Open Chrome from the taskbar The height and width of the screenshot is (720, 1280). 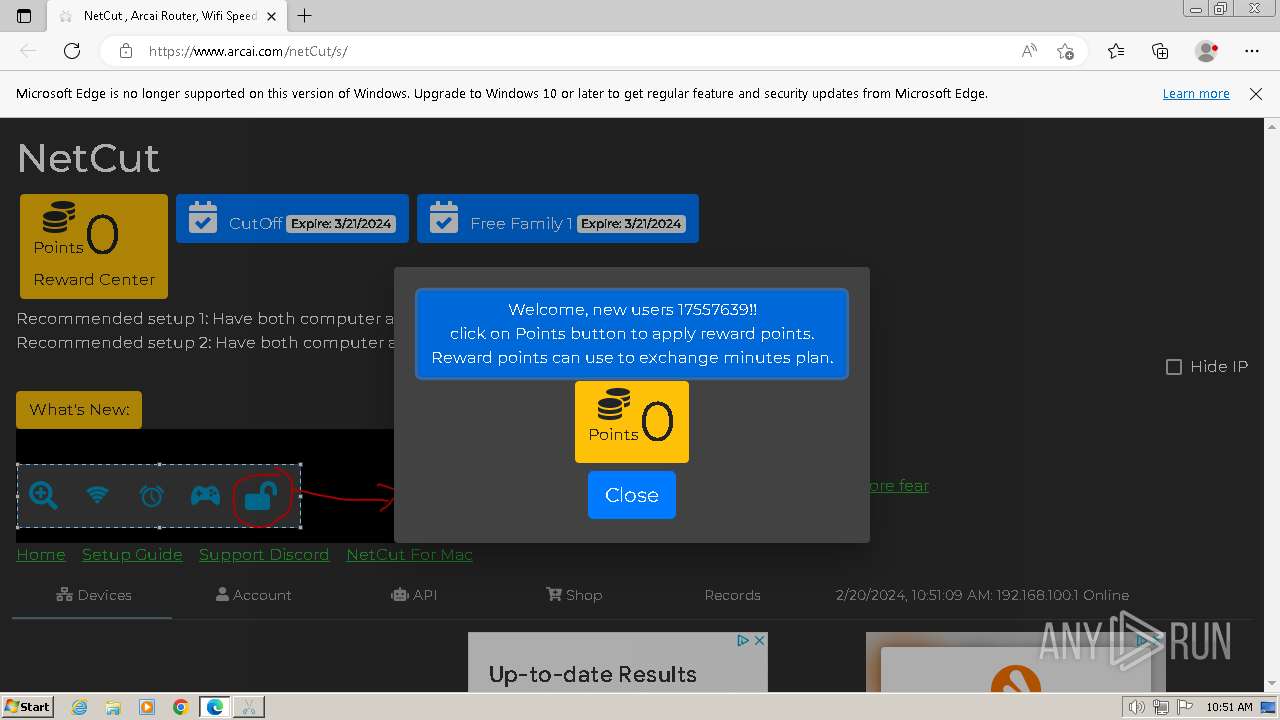(x=181, y=707)
